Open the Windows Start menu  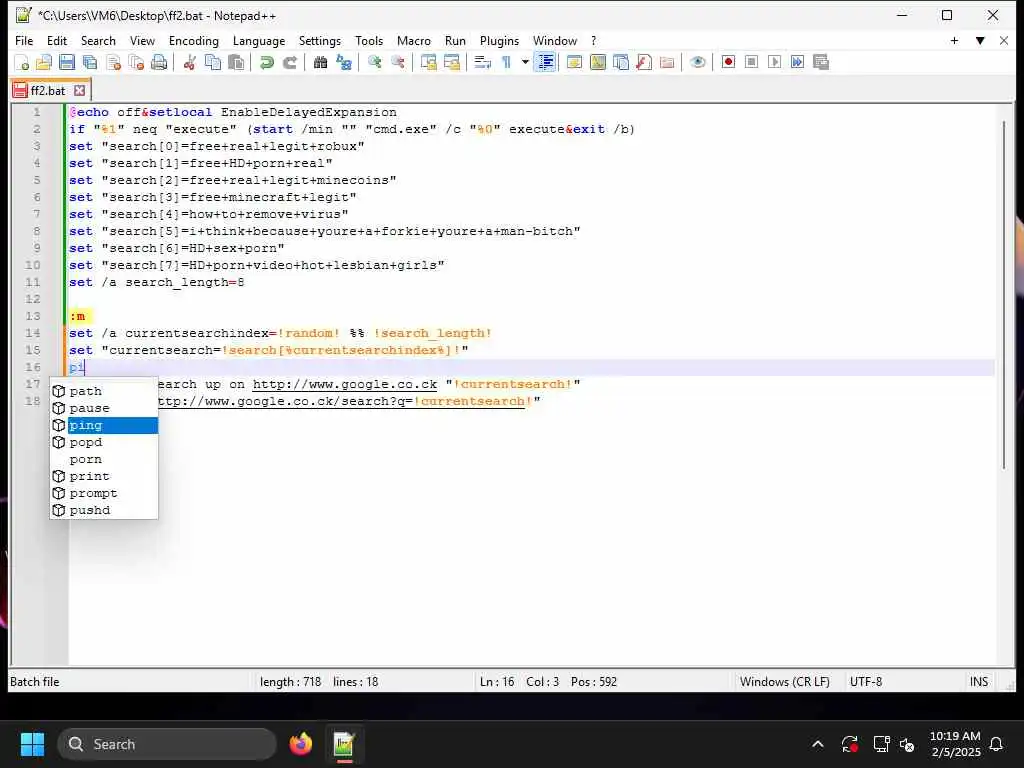(32, 744)
